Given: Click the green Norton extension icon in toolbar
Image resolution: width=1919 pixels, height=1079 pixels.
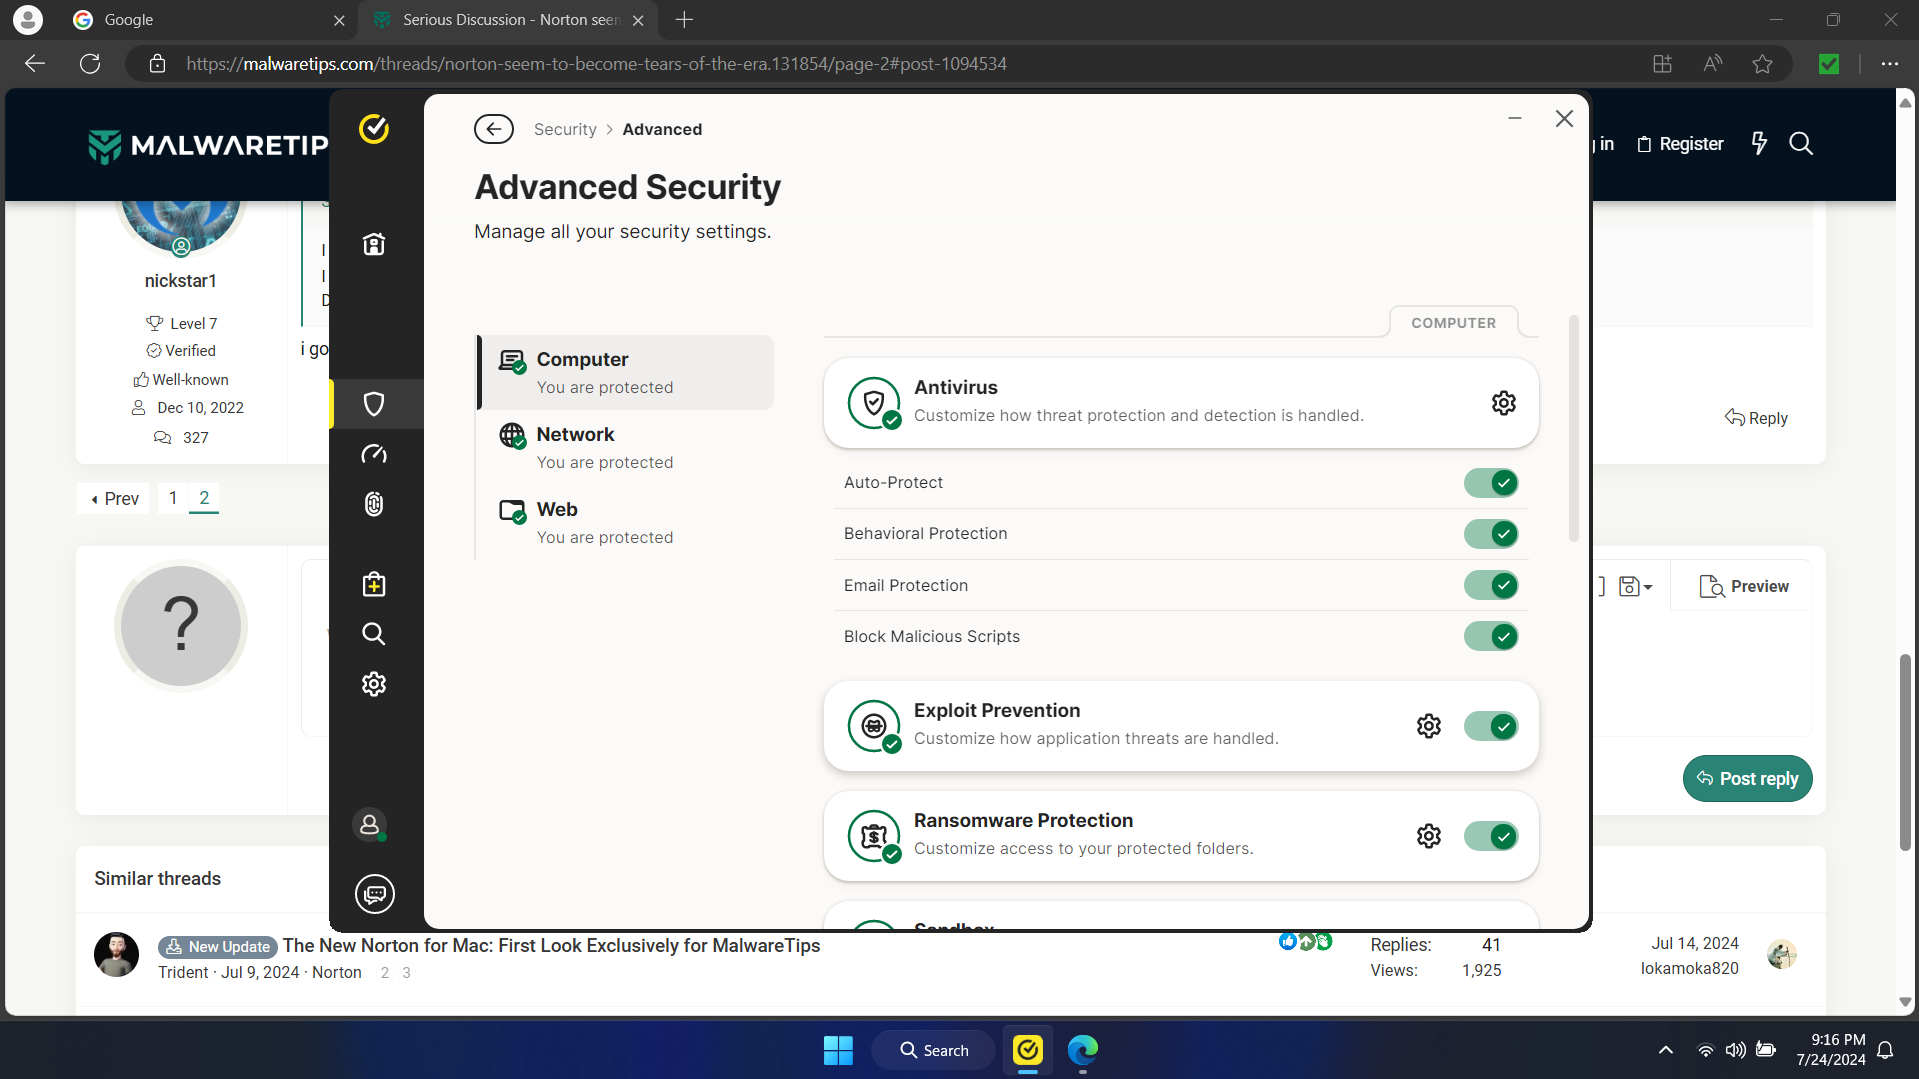Looking at the screenshot, I should point(1829,64).
